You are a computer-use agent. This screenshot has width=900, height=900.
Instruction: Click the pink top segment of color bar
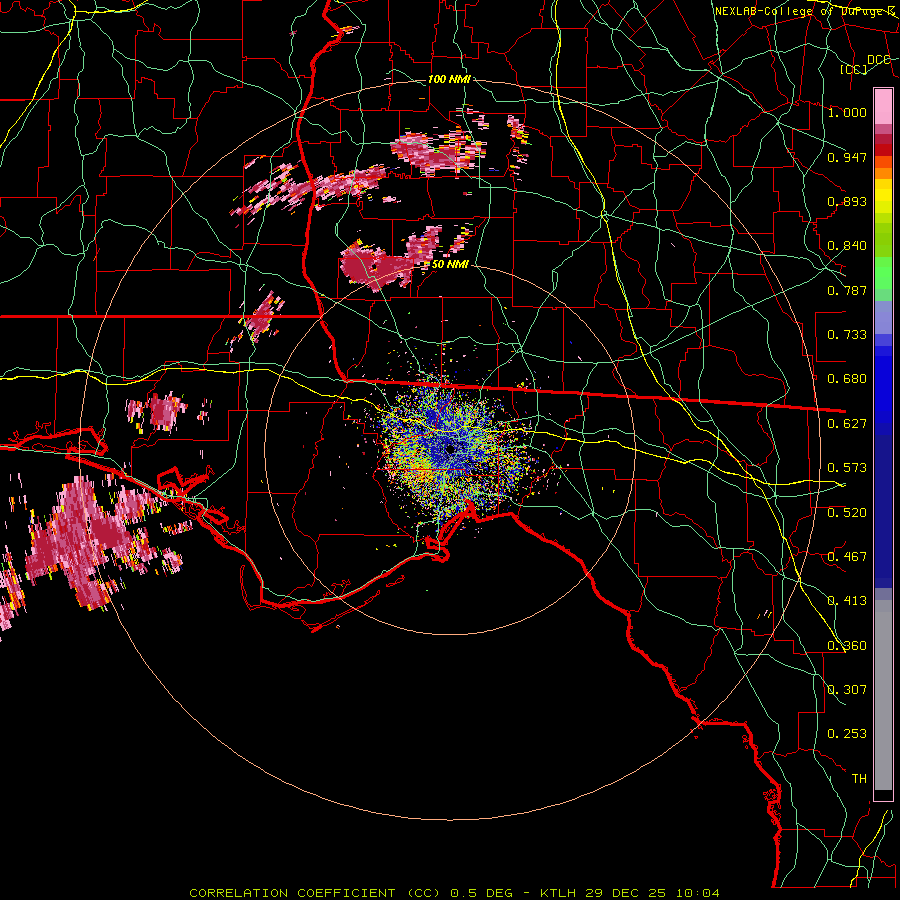point(883,106)
